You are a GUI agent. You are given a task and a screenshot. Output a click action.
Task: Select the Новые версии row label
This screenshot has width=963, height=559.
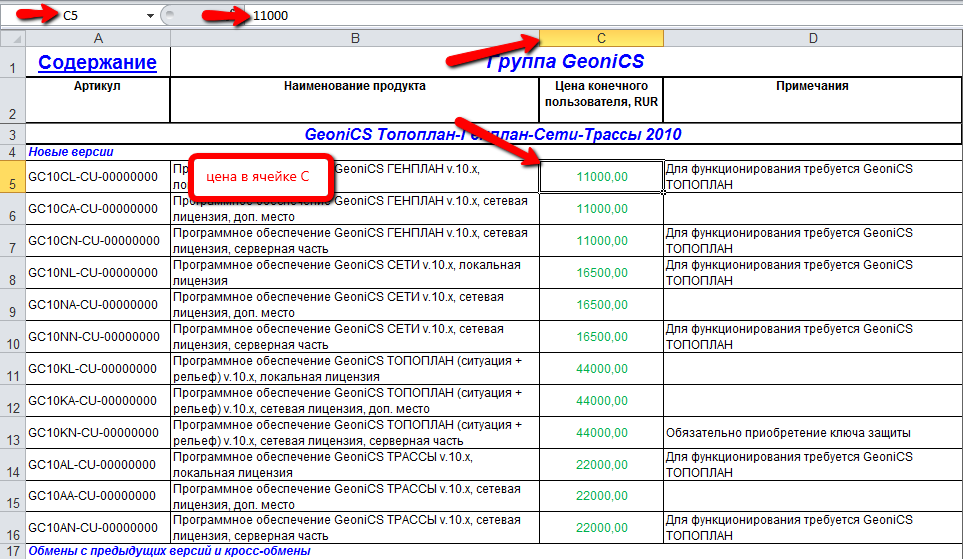coord(71,152)
